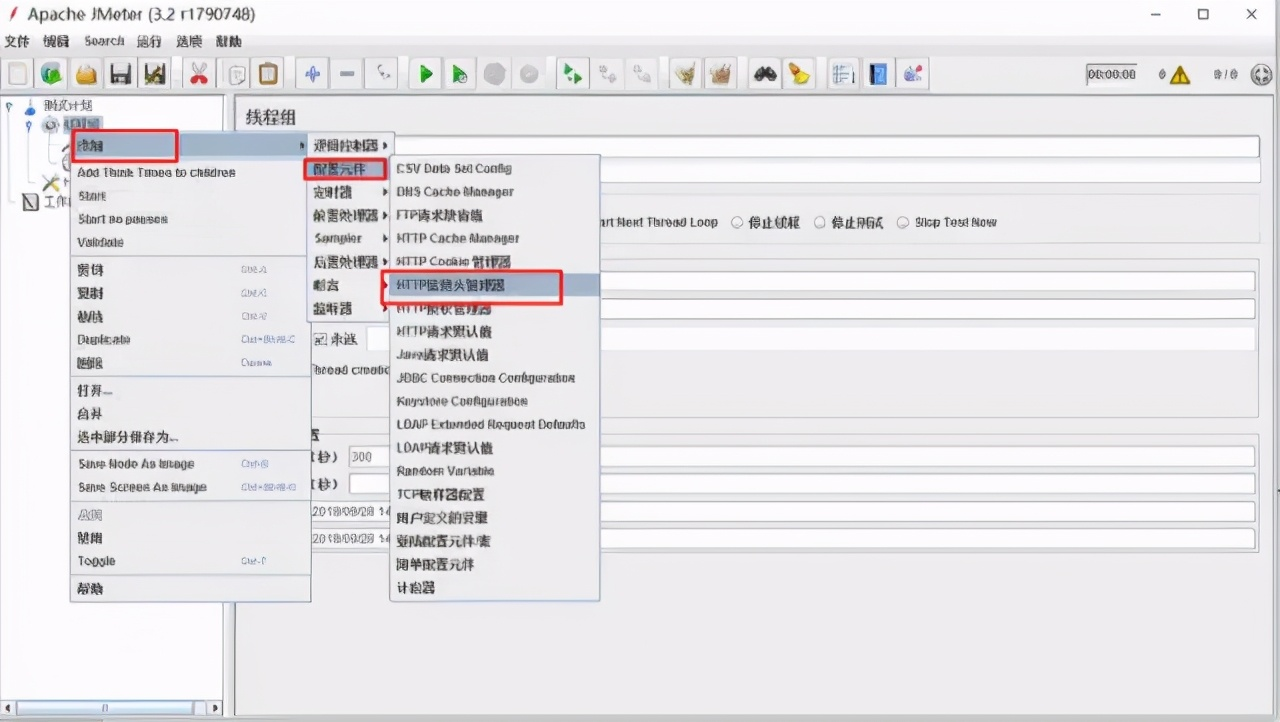Open Search with the binoculars icon
Viewport: 1280px width, 722px height.
765,74
